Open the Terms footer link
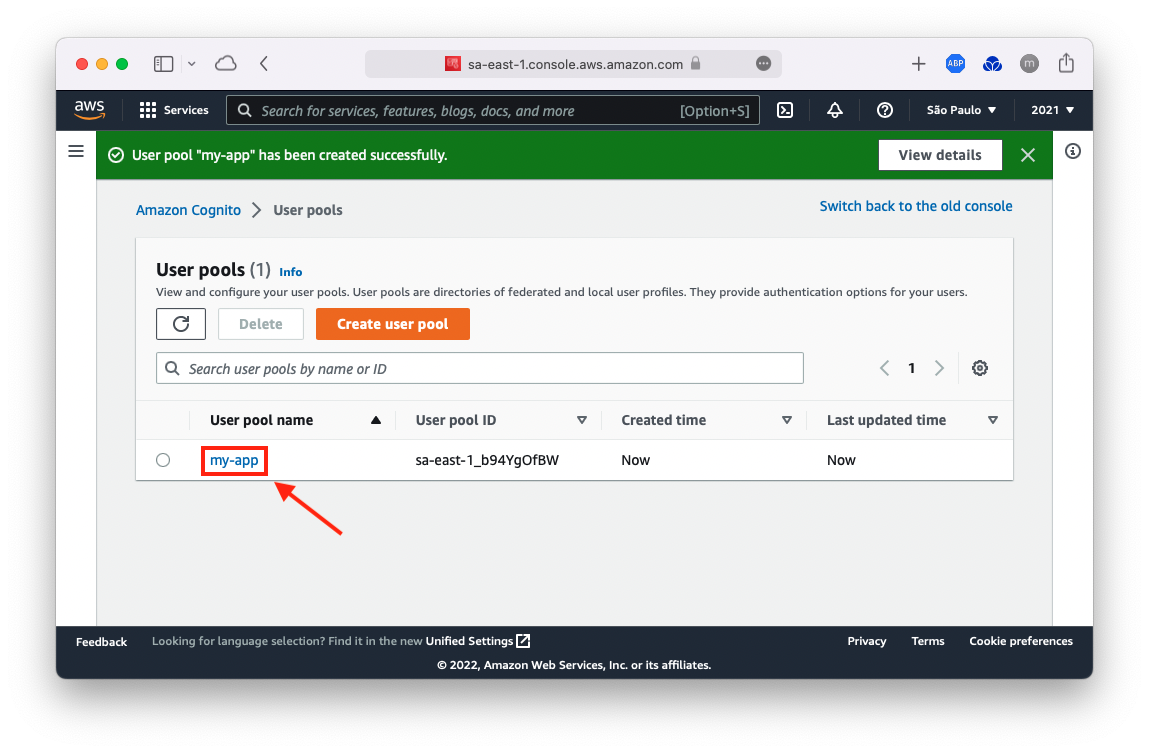 pos(928,641)
